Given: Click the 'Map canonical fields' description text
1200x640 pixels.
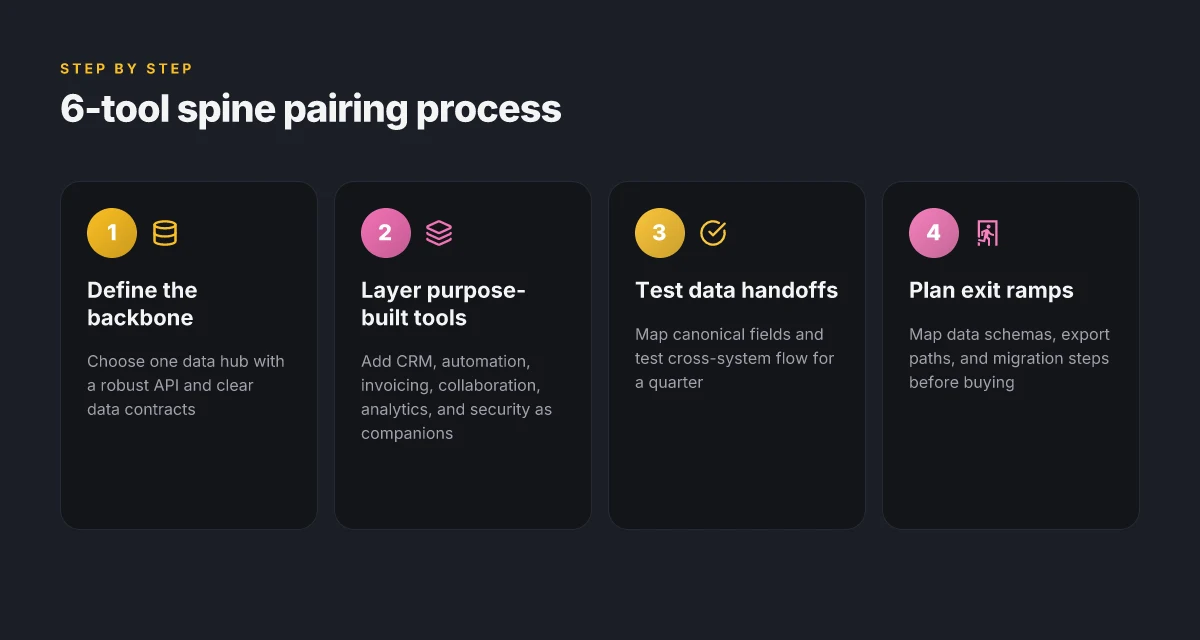Looking at the screenshot, I should pos(734,358).
